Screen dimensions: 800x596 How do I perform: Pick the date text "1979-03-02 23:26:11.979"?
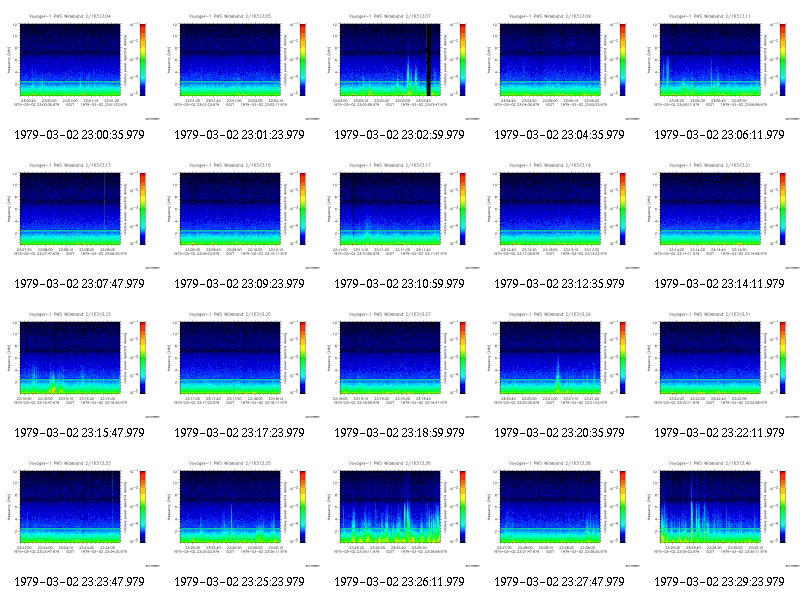399,582
